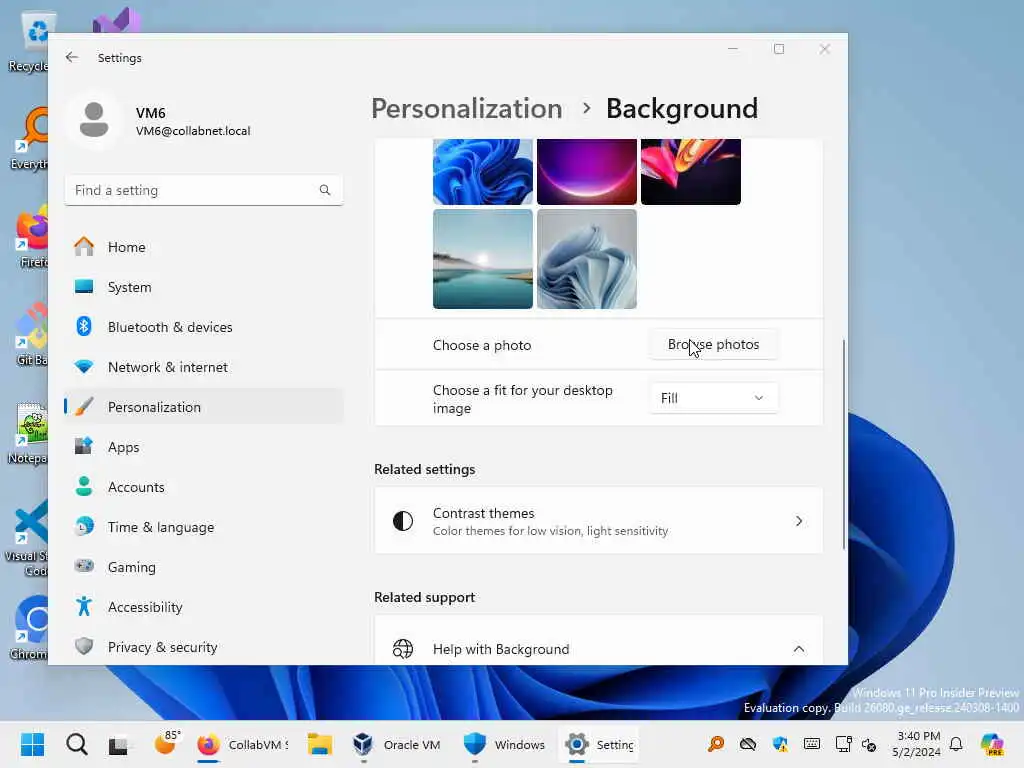The width and height of the screenshot is (1024, 768).
Task: Select Personalization in sidebar
Action: pyautogui.click(x=204, y=407)
